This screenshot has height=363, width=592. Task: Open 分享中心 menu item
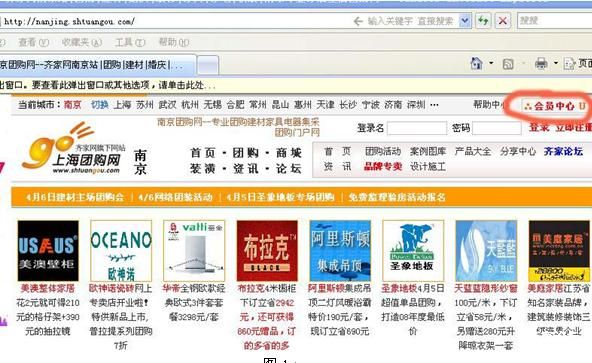(518, 151)
